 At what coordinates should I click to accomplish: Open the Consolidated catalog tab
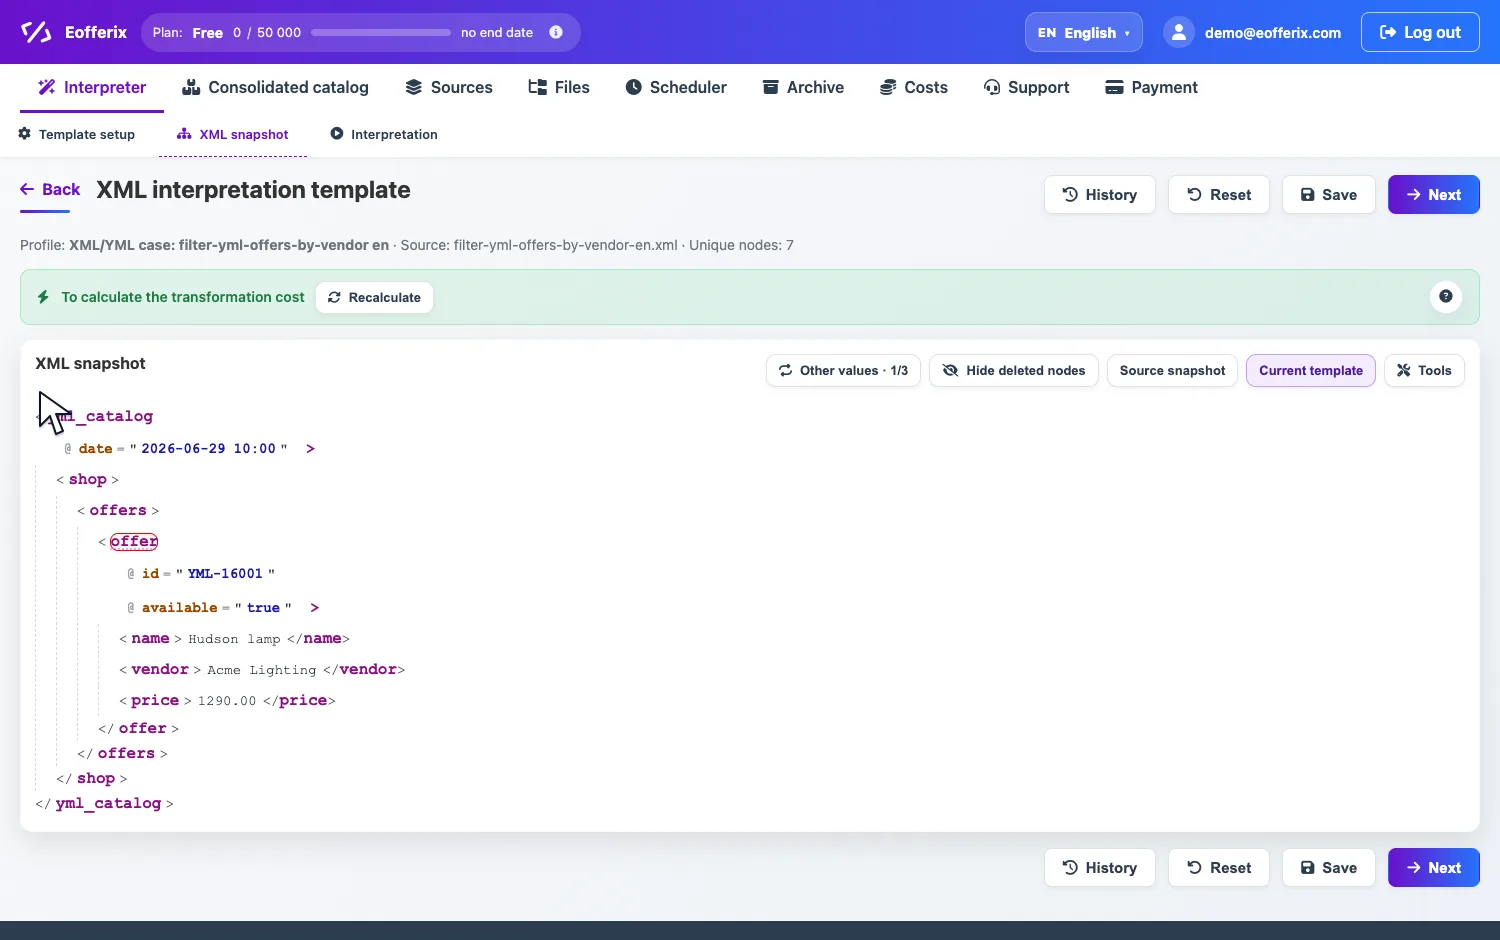(x=275, y=87)
